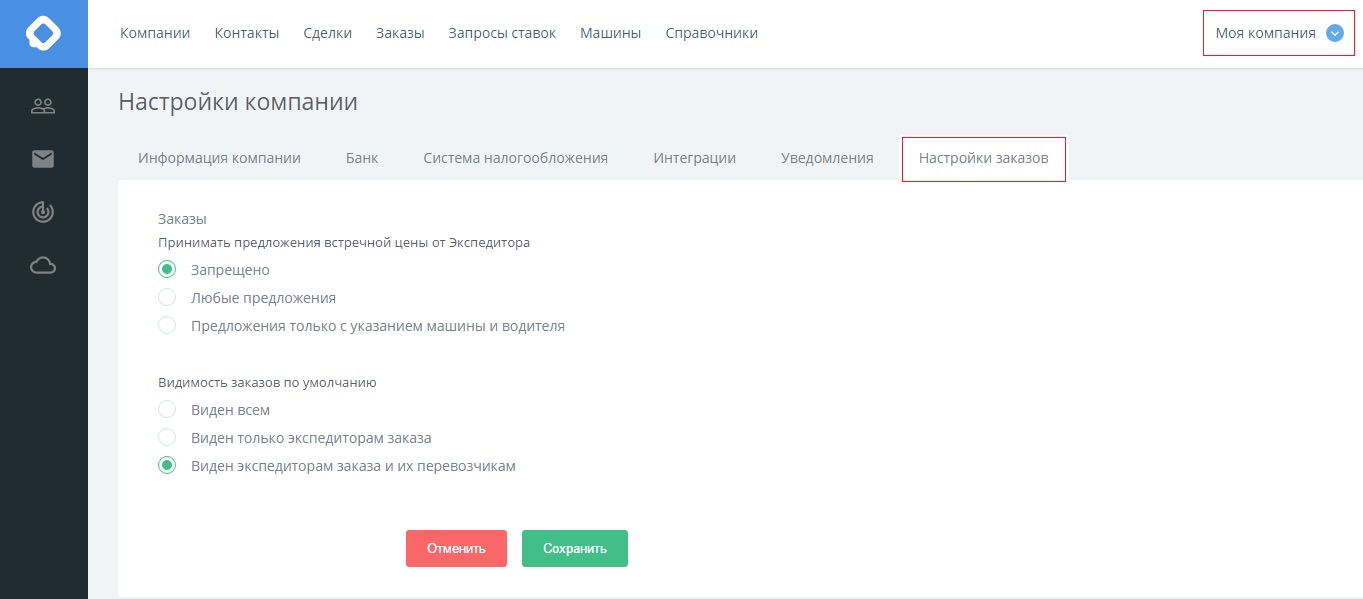This screenshot has height=599, width=1363.
Task: Open the Компании menu
Action: pos(155,33)
